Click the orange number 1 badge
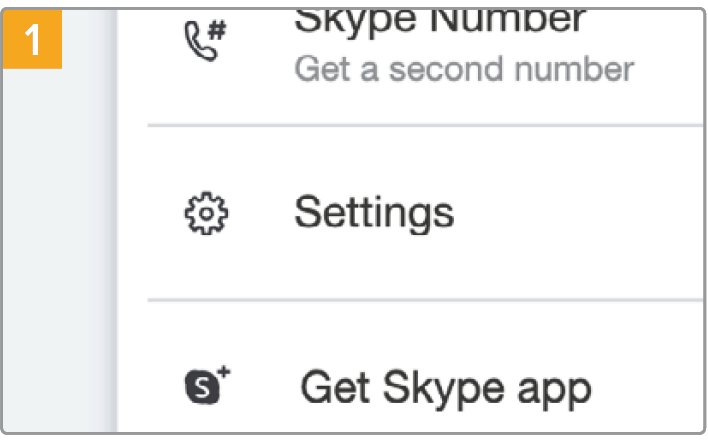The width and height of the screenshot is (708, 442). [x=34, y=41]
